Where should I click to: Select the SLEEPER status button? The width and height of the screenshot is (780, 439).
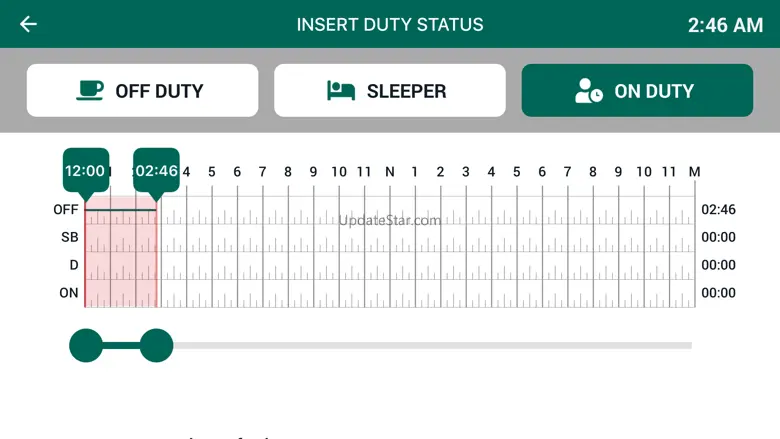click(x=390, y=90)
